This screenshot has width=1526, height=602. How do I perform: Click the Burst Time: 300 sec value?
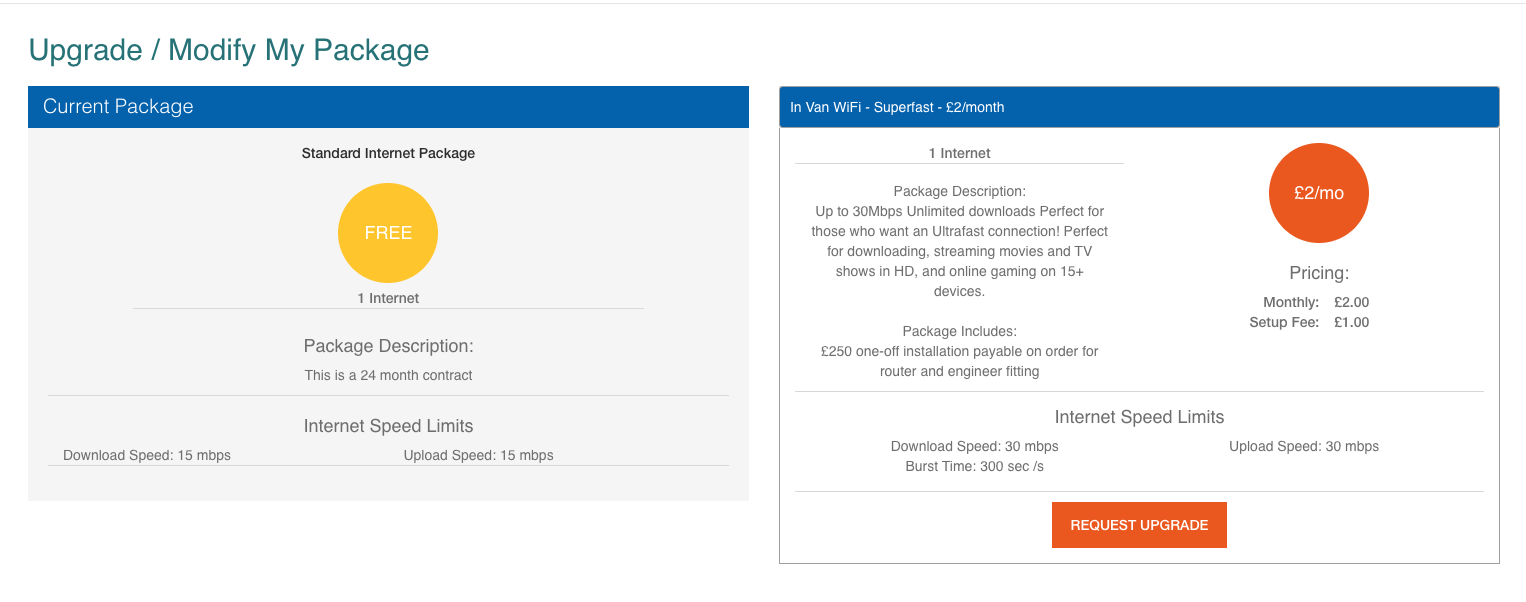pyautogui.click(x=975, y=466)
